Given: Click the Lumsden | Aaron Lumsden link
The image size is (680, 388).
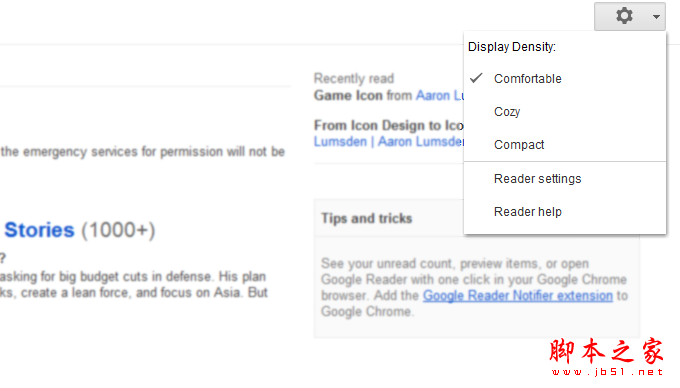Looking at the screenshot, I should click(389, 142).
